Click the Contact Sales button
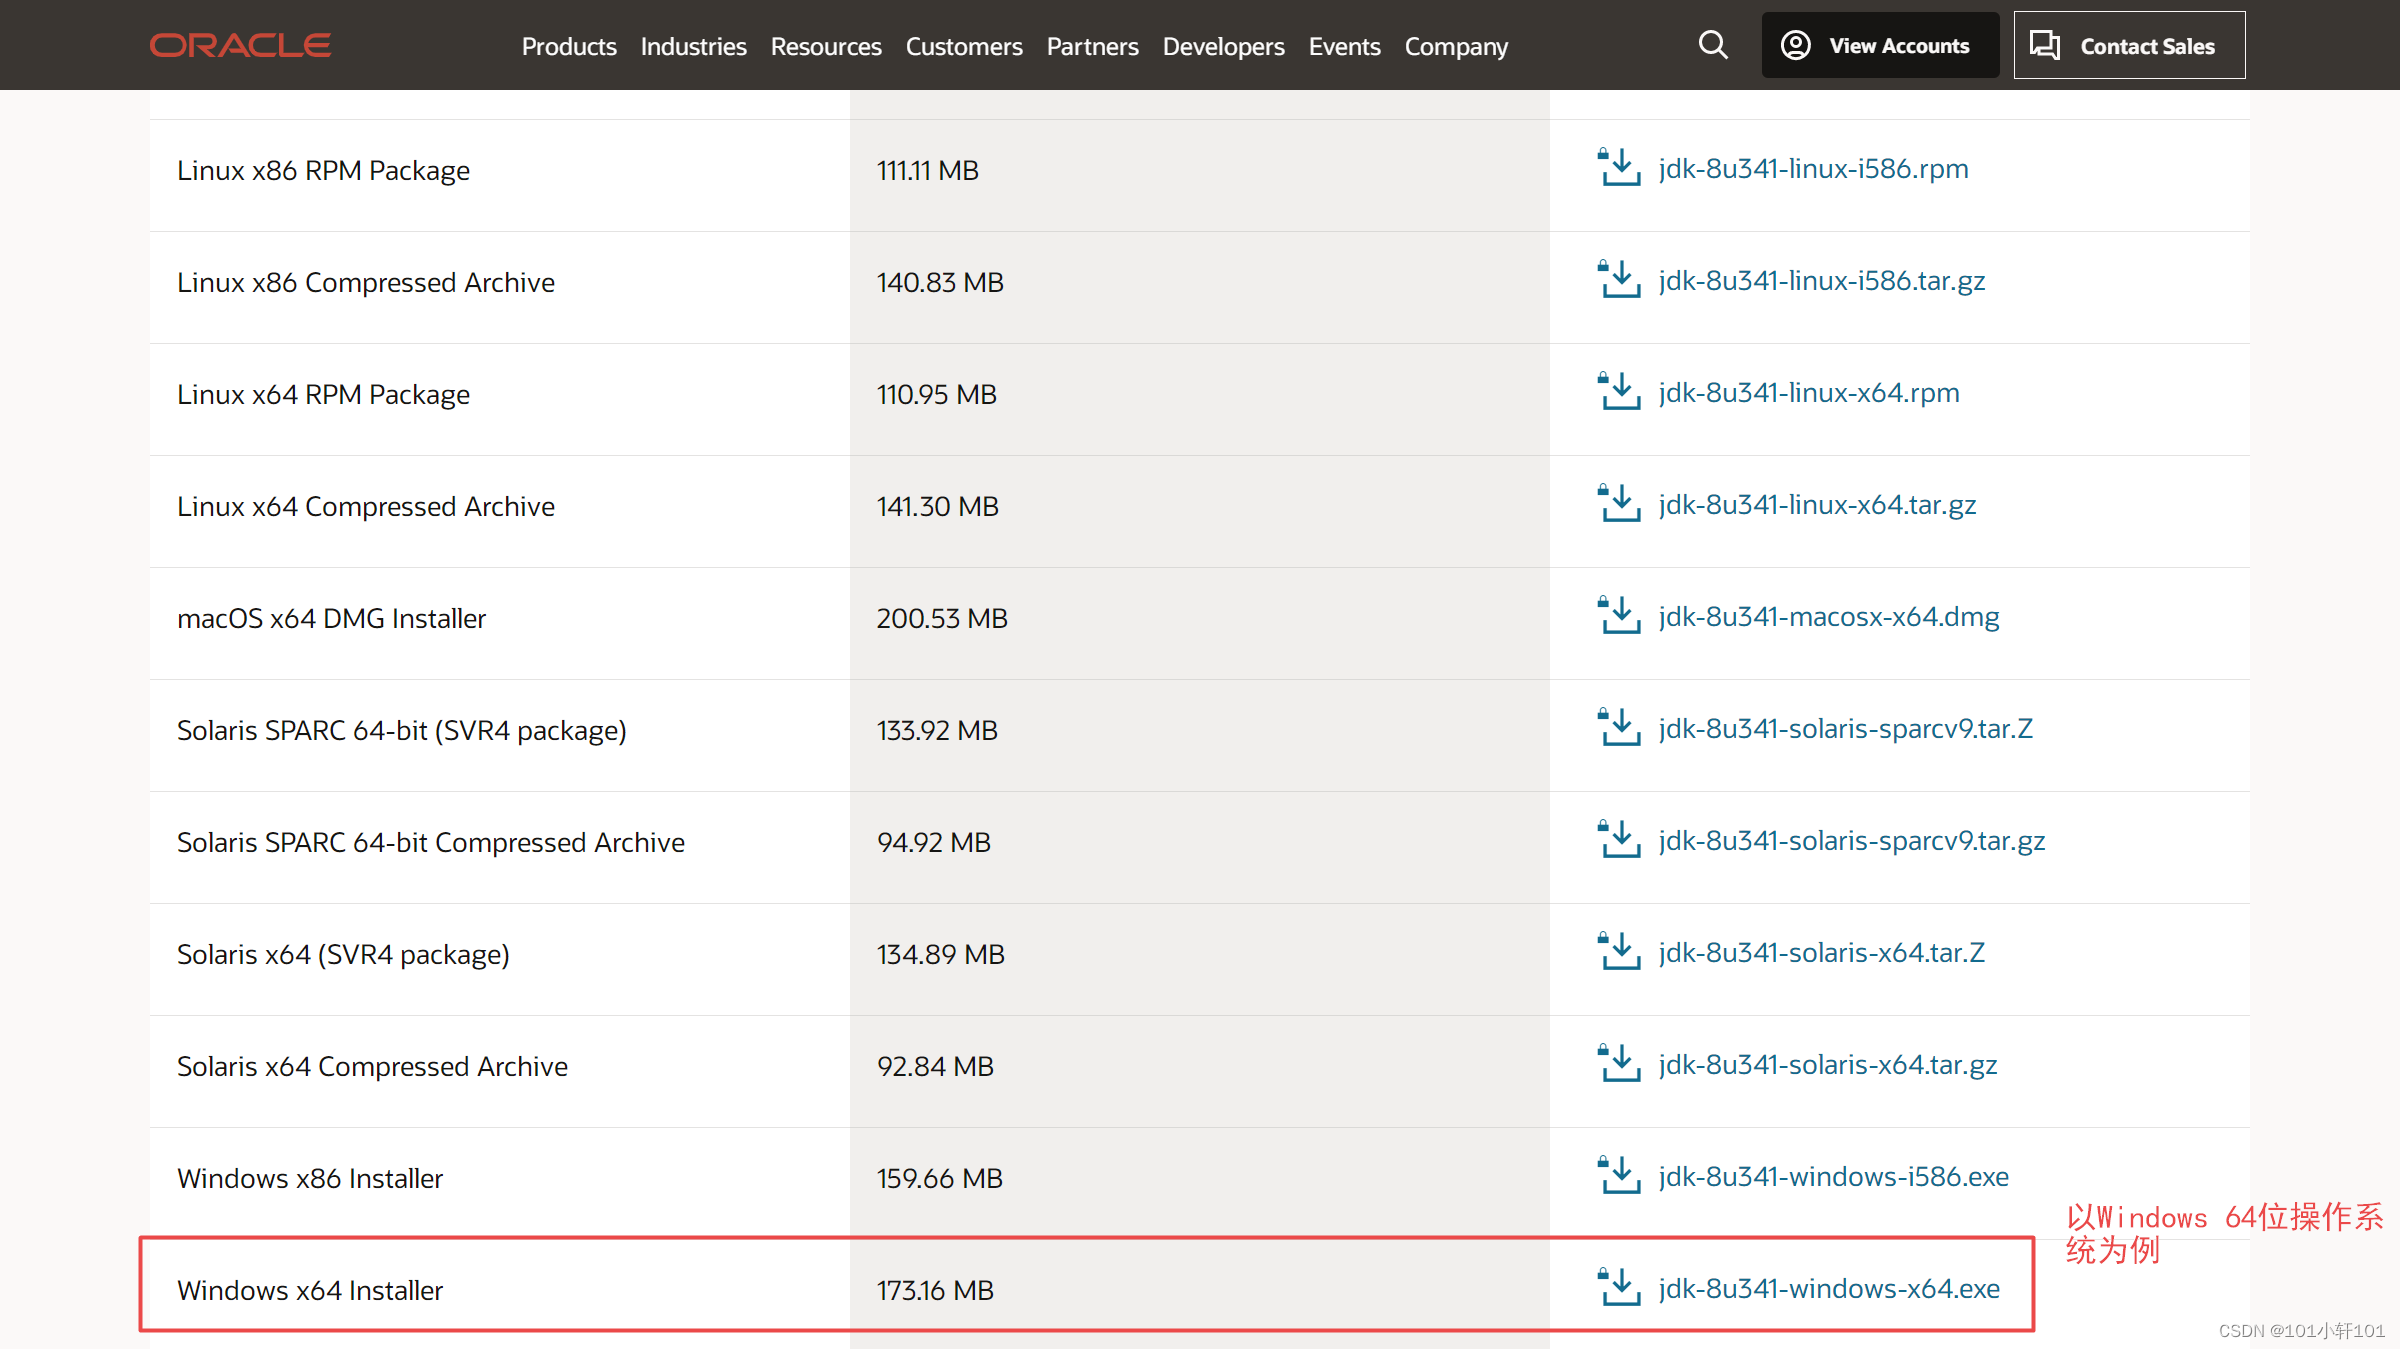Image resolution: width=2400 pixels, height=1349 pixels. [x=2129, y=45]
